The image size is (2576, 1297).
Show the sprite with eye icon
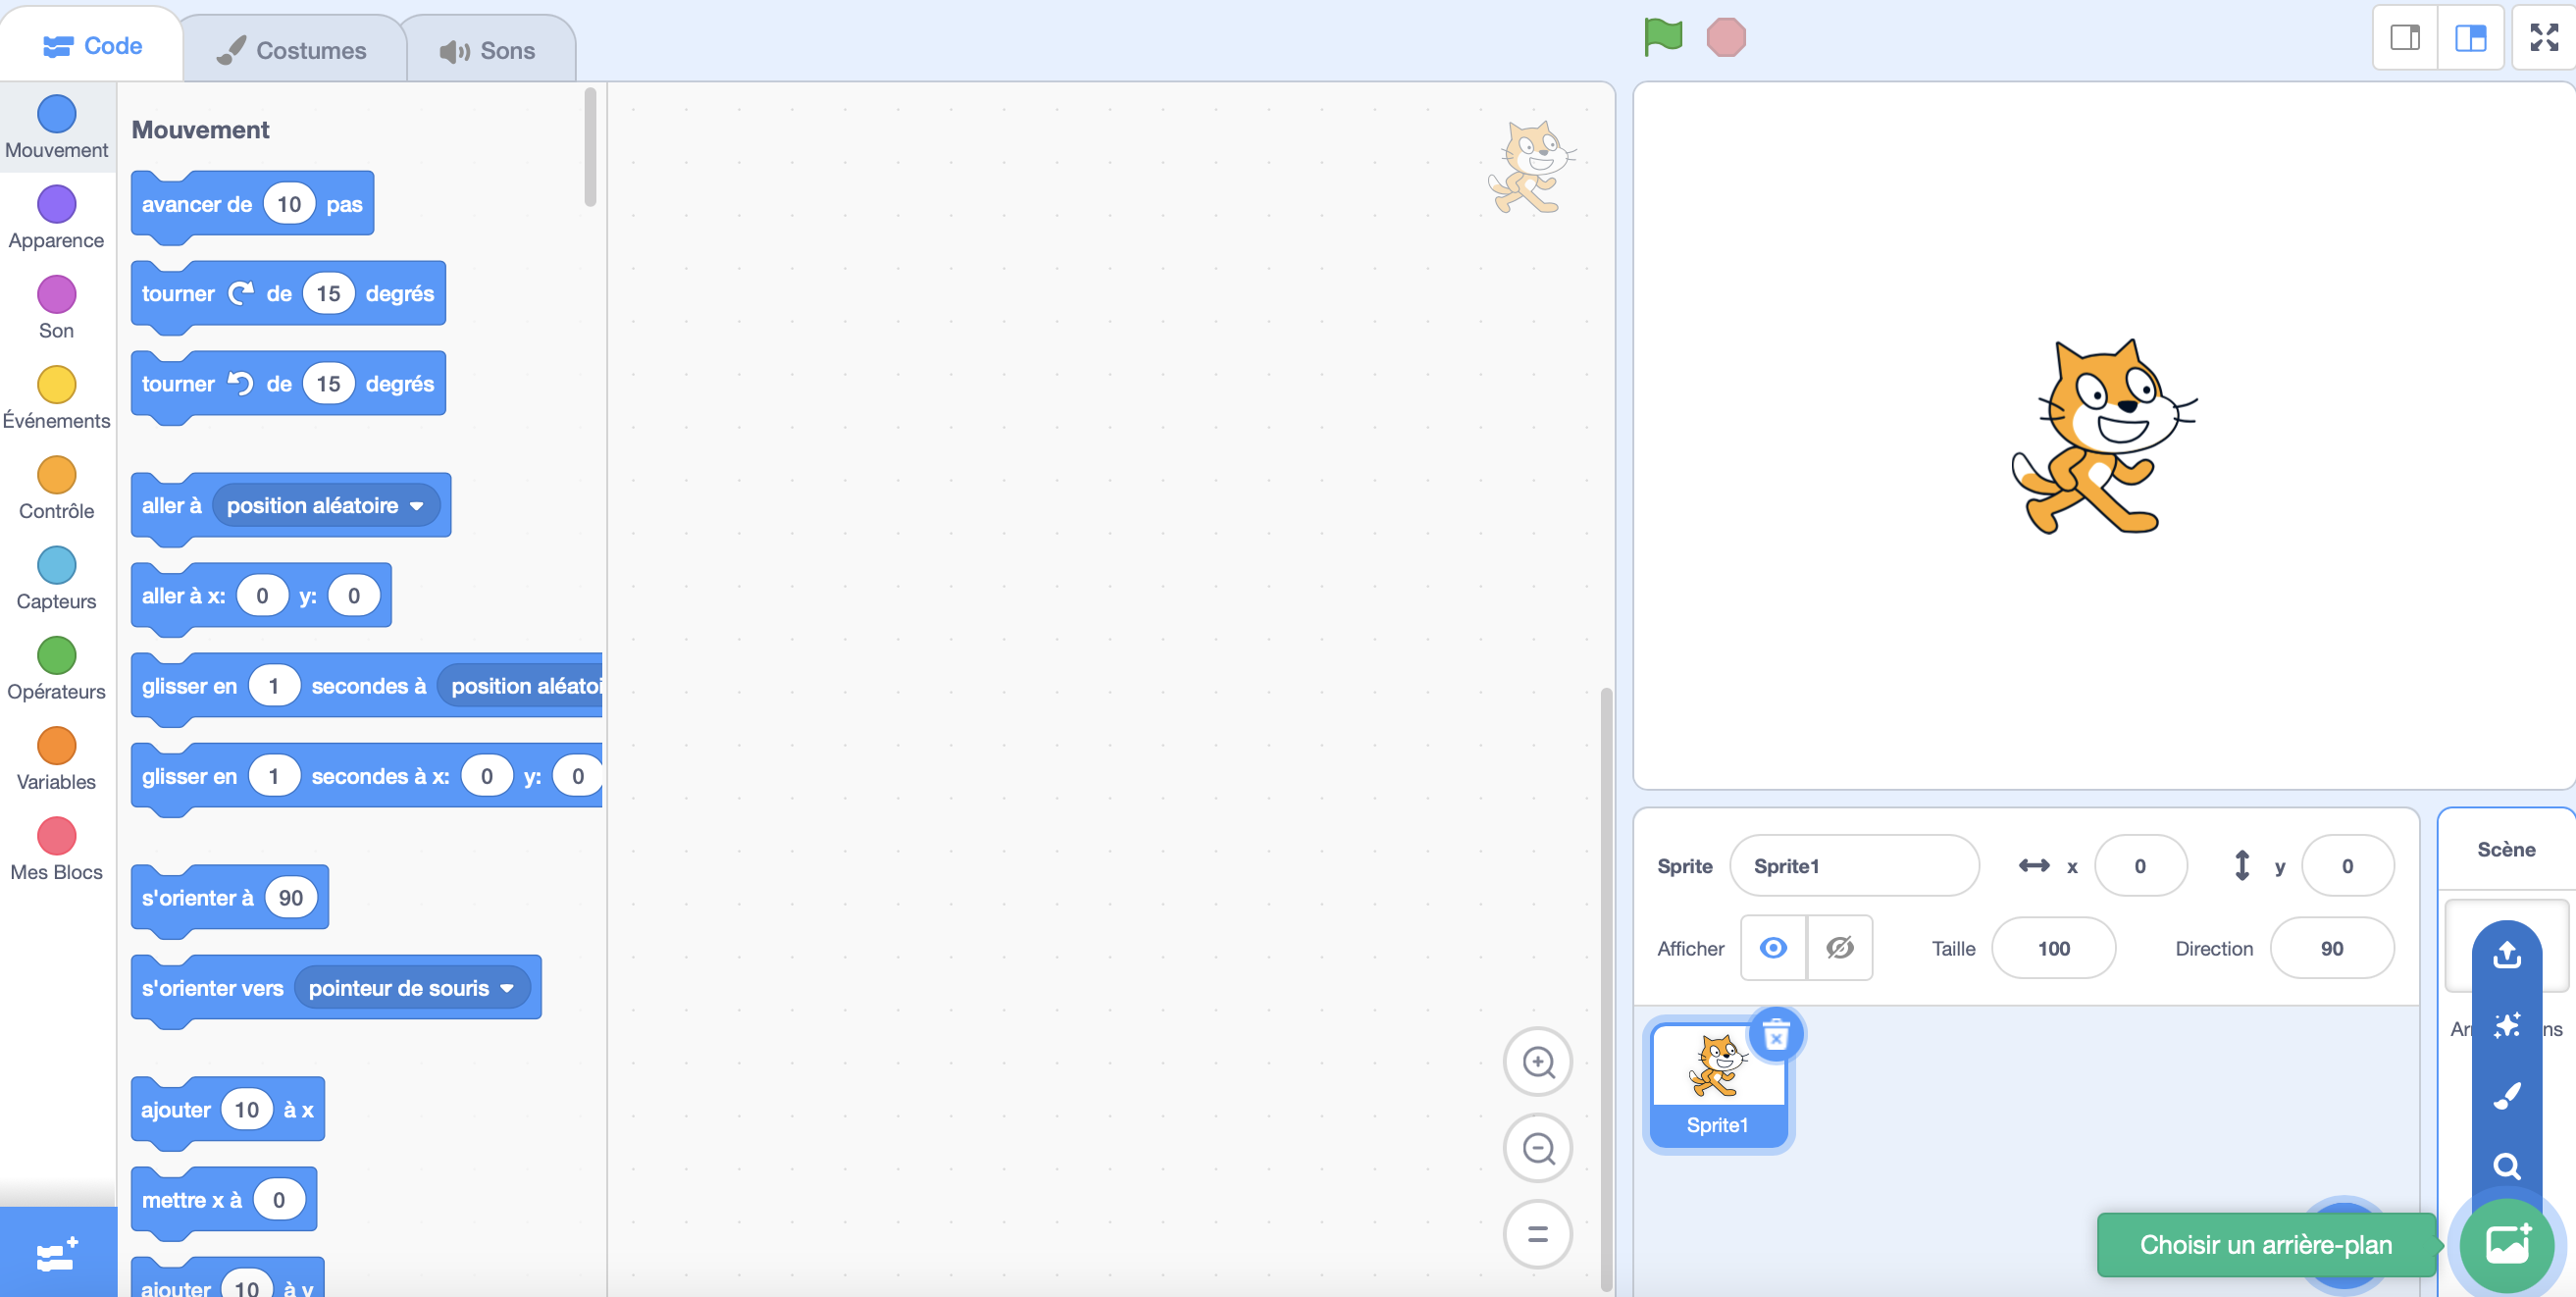pyautogui.click(x=1773, y=948)
